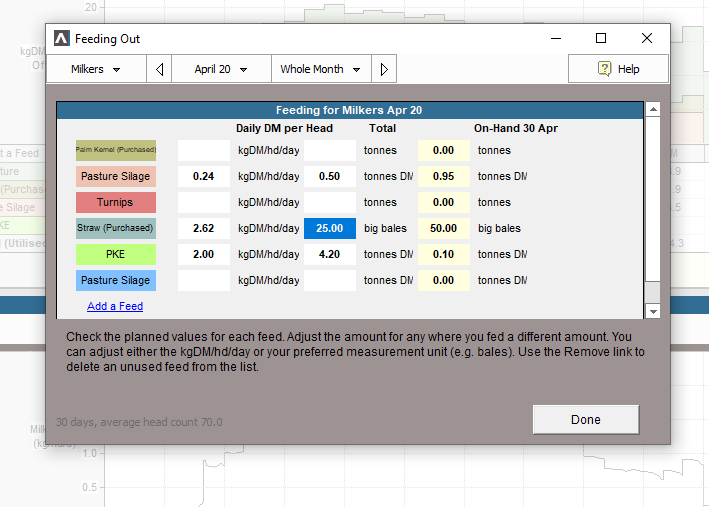
Task: Go to next month with right arrow
Action: coord(384,69)
